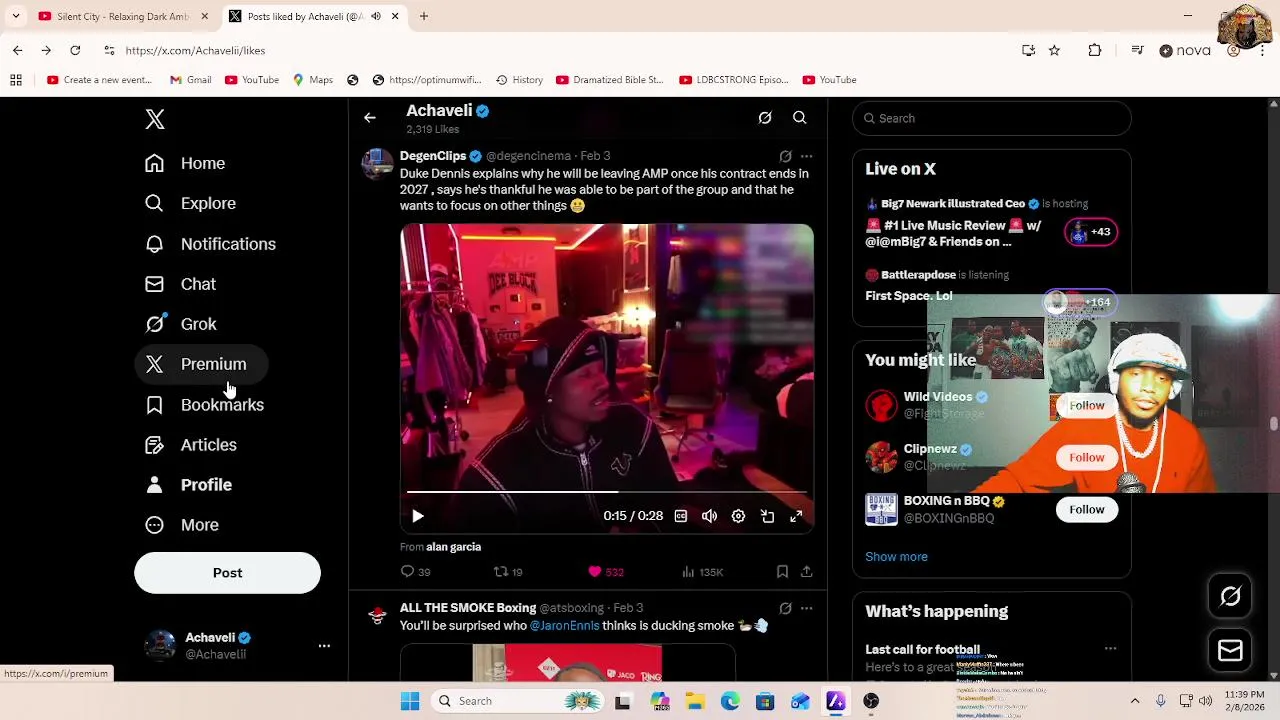Repost the DegenClips post
The height and width of the screenshot is (720, 1280).
508,572
